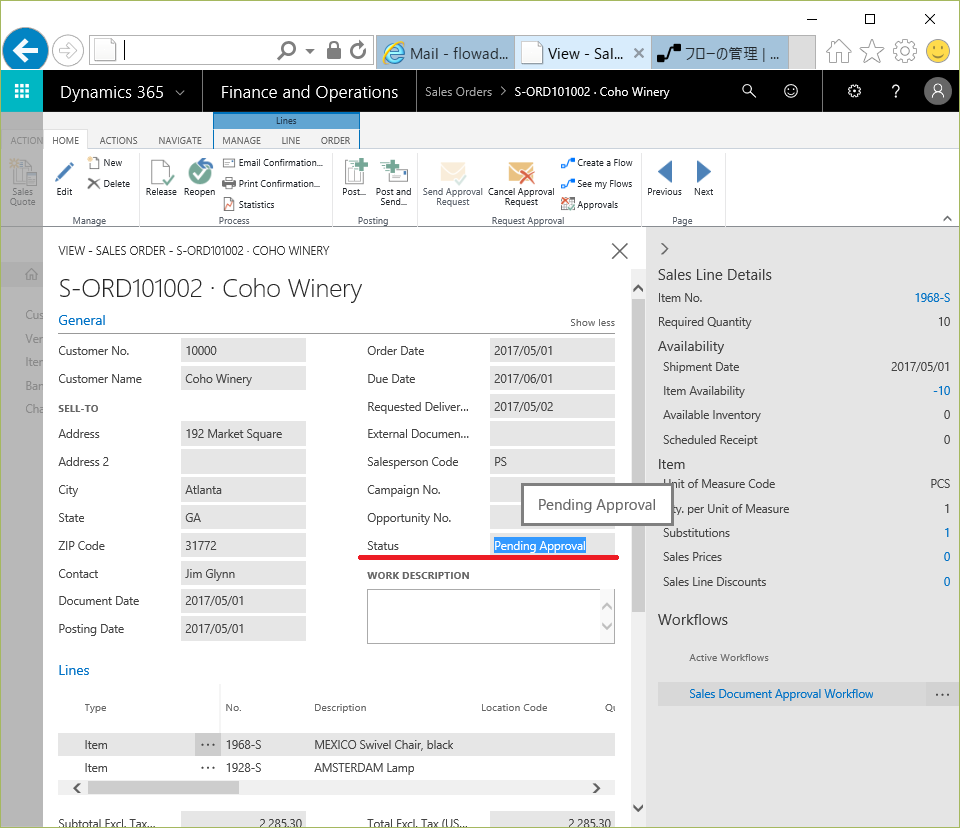Image resolution: width=960 pixels, height=828 pixels.
Task: Open the Dynamics 365 app launcher grid
Action: tap(22, 91)
